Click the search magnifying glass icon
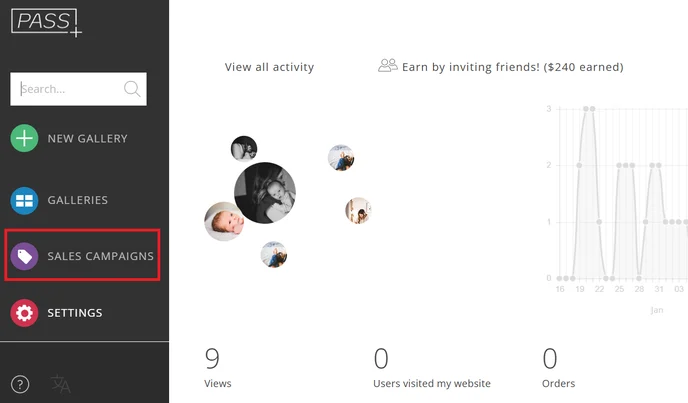 [x=132, y=89]
